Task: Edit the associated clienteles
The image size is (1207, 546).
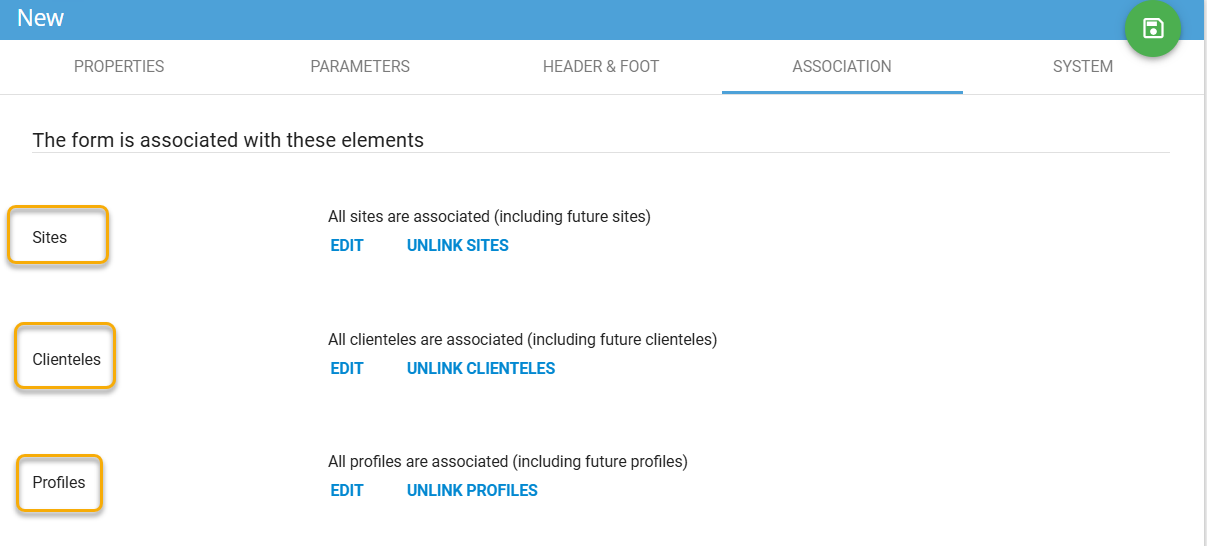Action: pyautogui.click(x=347, y=369)
